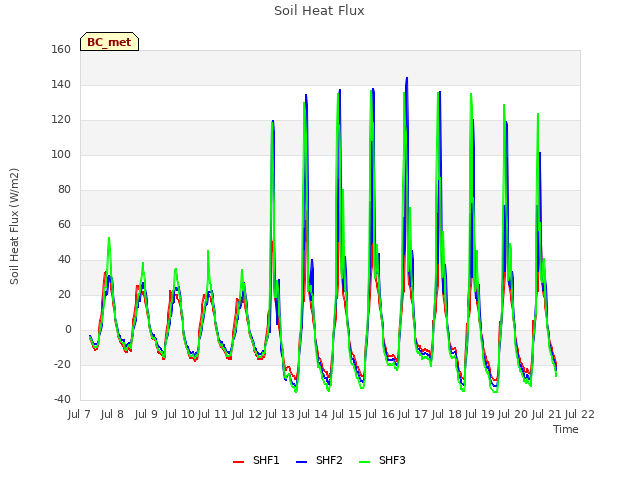Viewport: 640px width, 480px height.
Task: Click the Jul 13 x-axis label
Action: [280, 414]
